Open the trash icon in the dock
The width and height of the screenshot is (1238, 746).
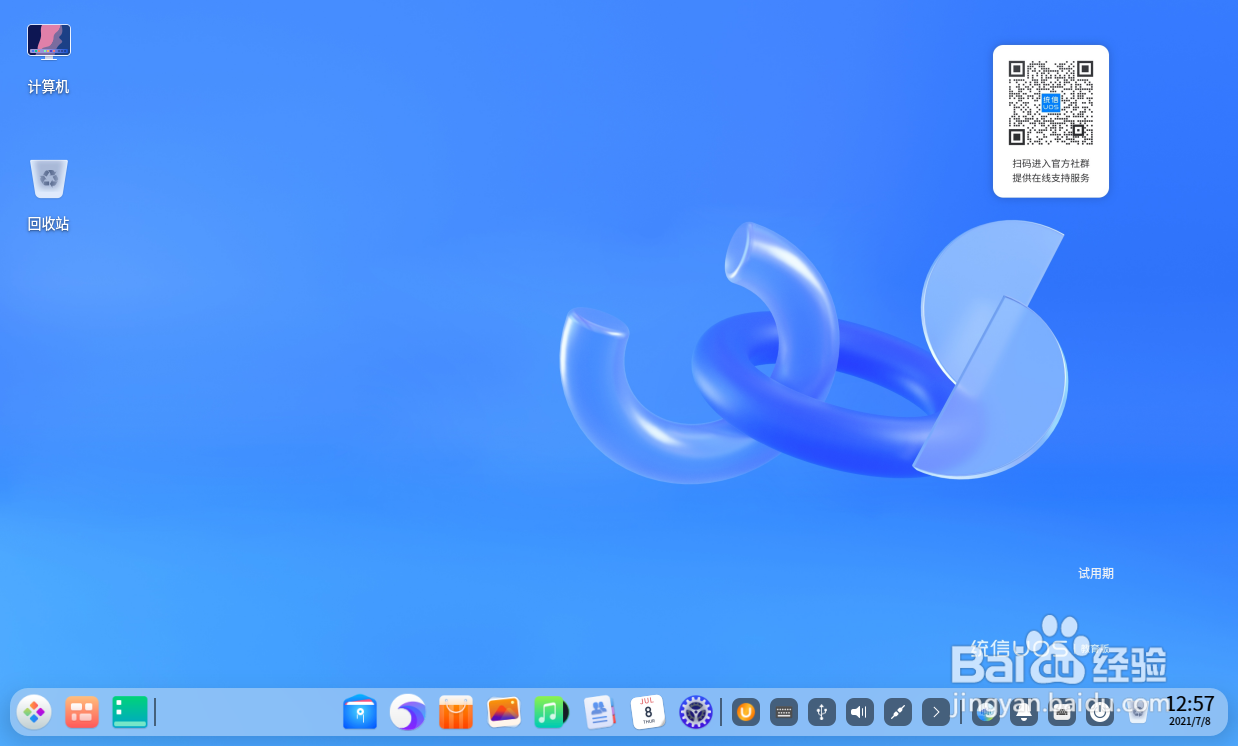pyautogui.click(x=1138, y=712)
